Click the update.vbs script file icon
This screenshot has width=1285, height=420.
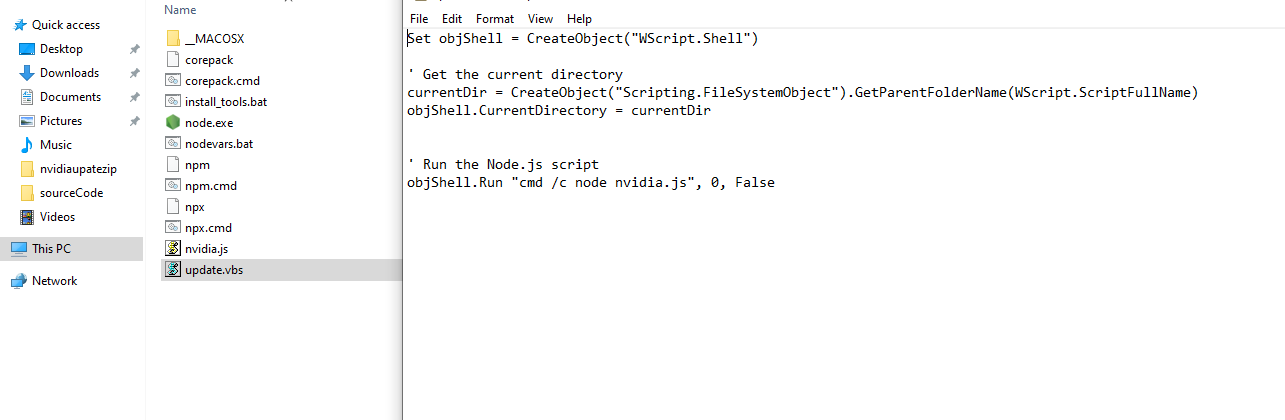point(172,269)
